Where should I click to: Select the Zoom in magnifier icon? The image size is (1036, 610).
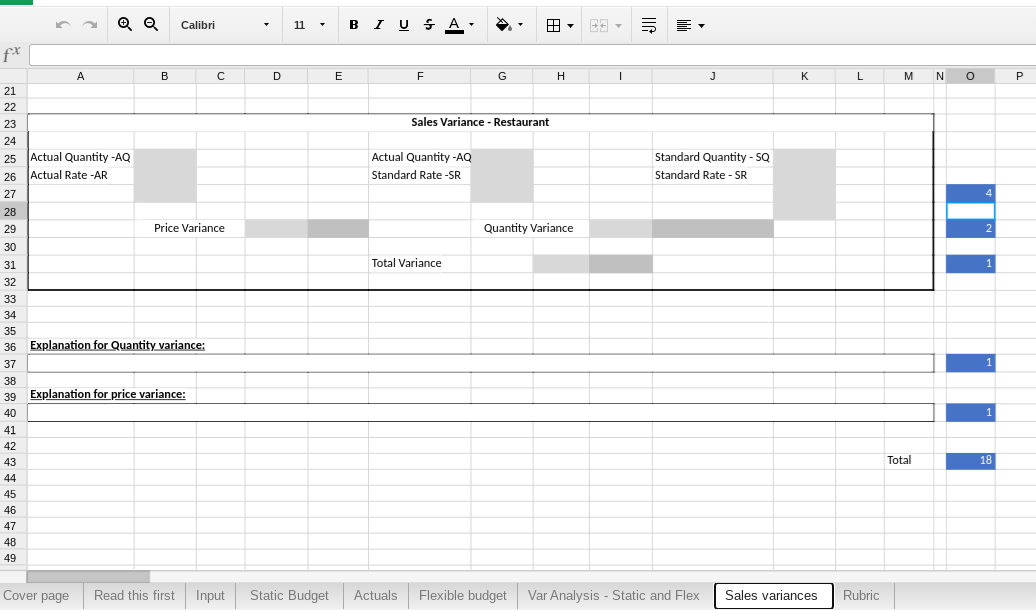(x=123, y=24)
